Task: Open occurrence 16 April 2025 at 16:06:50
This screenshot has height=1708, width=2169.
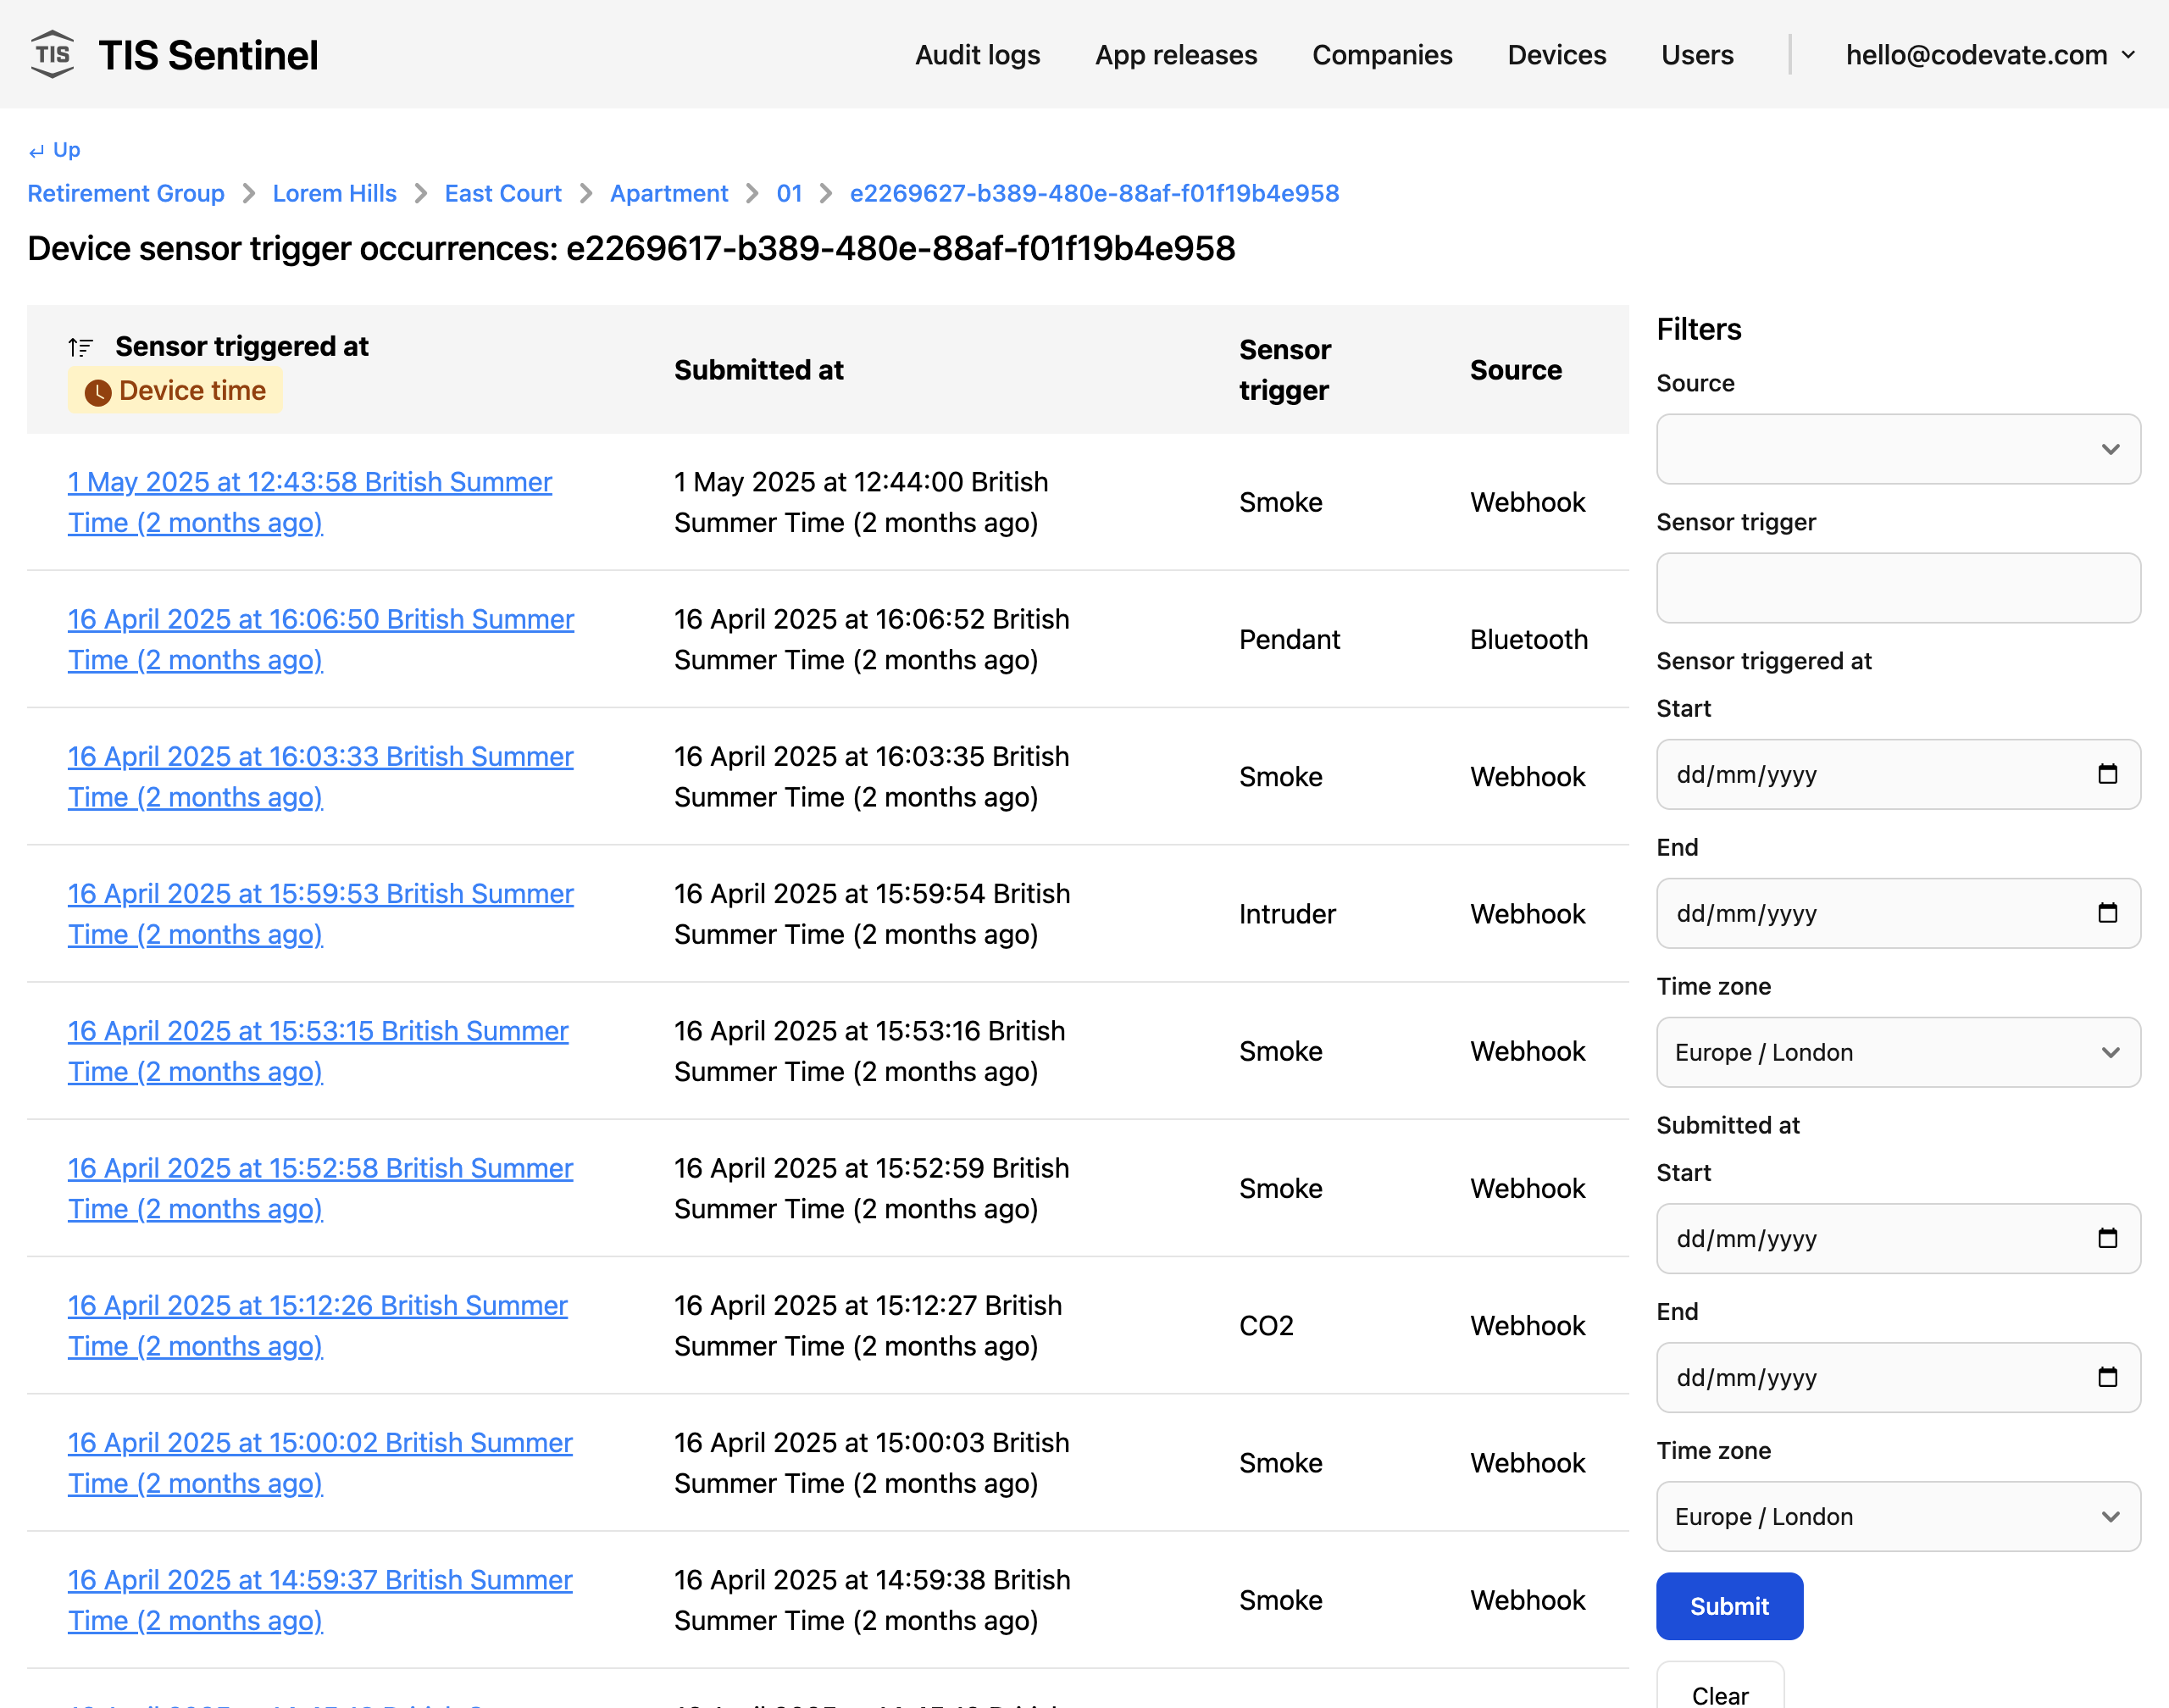Action: point(321,639)
